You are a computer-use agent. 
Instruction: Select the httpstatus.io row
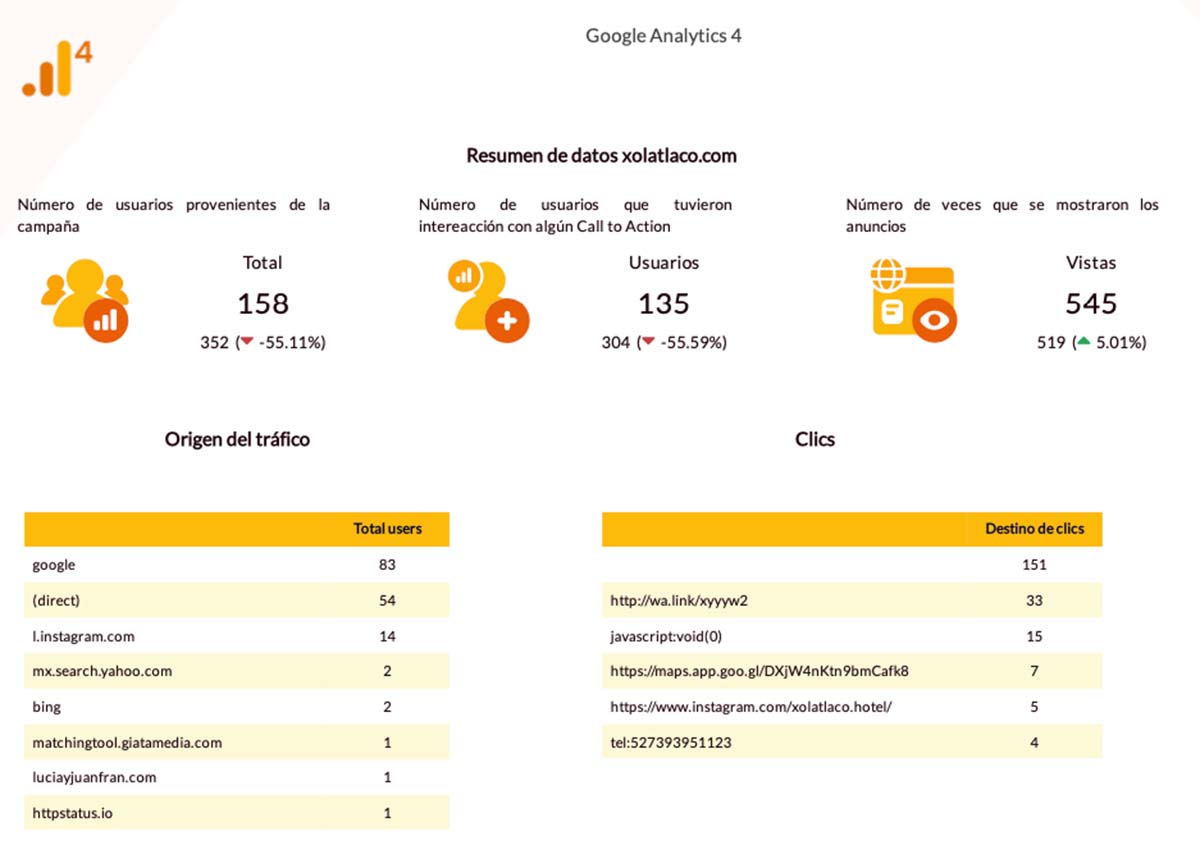(237, 813)
